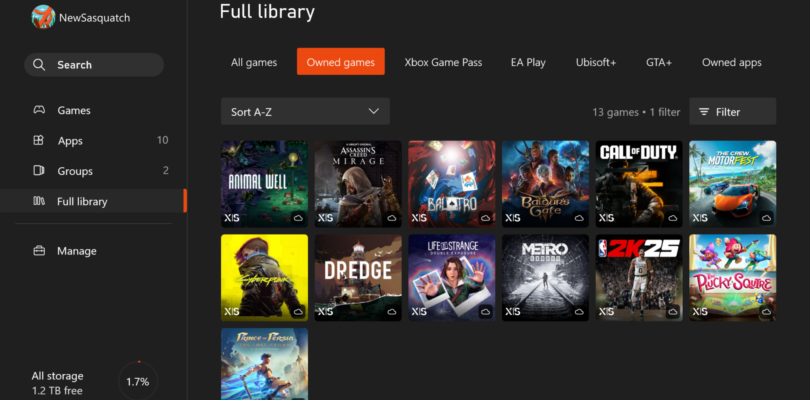
Task: Click the Filter lines icon
Action: 704,112
